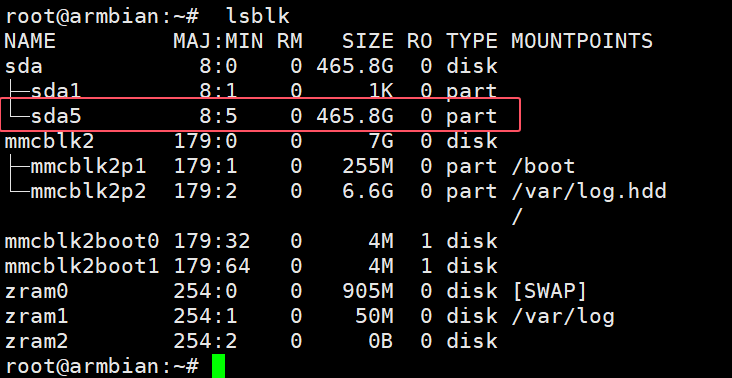Click the 179:64 device number
732x378 pixels.
pos(212,266)
